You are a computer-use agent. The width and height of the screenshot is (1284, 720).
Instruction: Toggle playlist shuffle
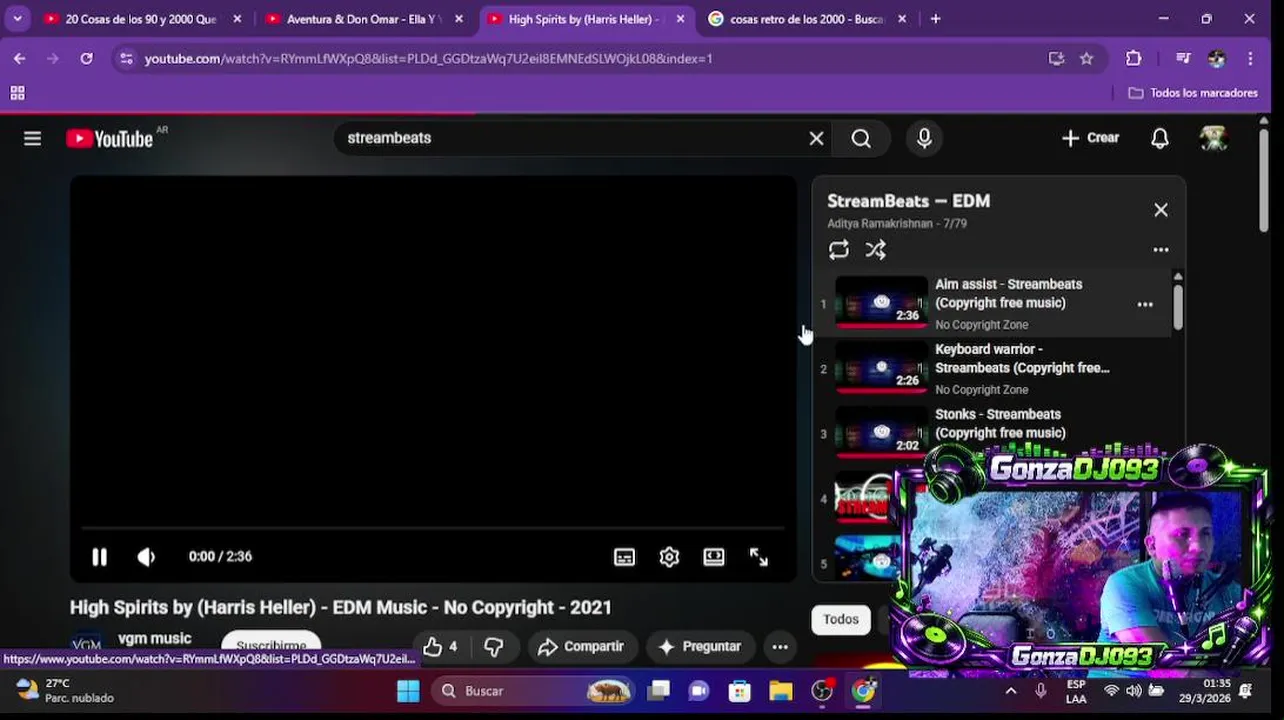(875, 250)
